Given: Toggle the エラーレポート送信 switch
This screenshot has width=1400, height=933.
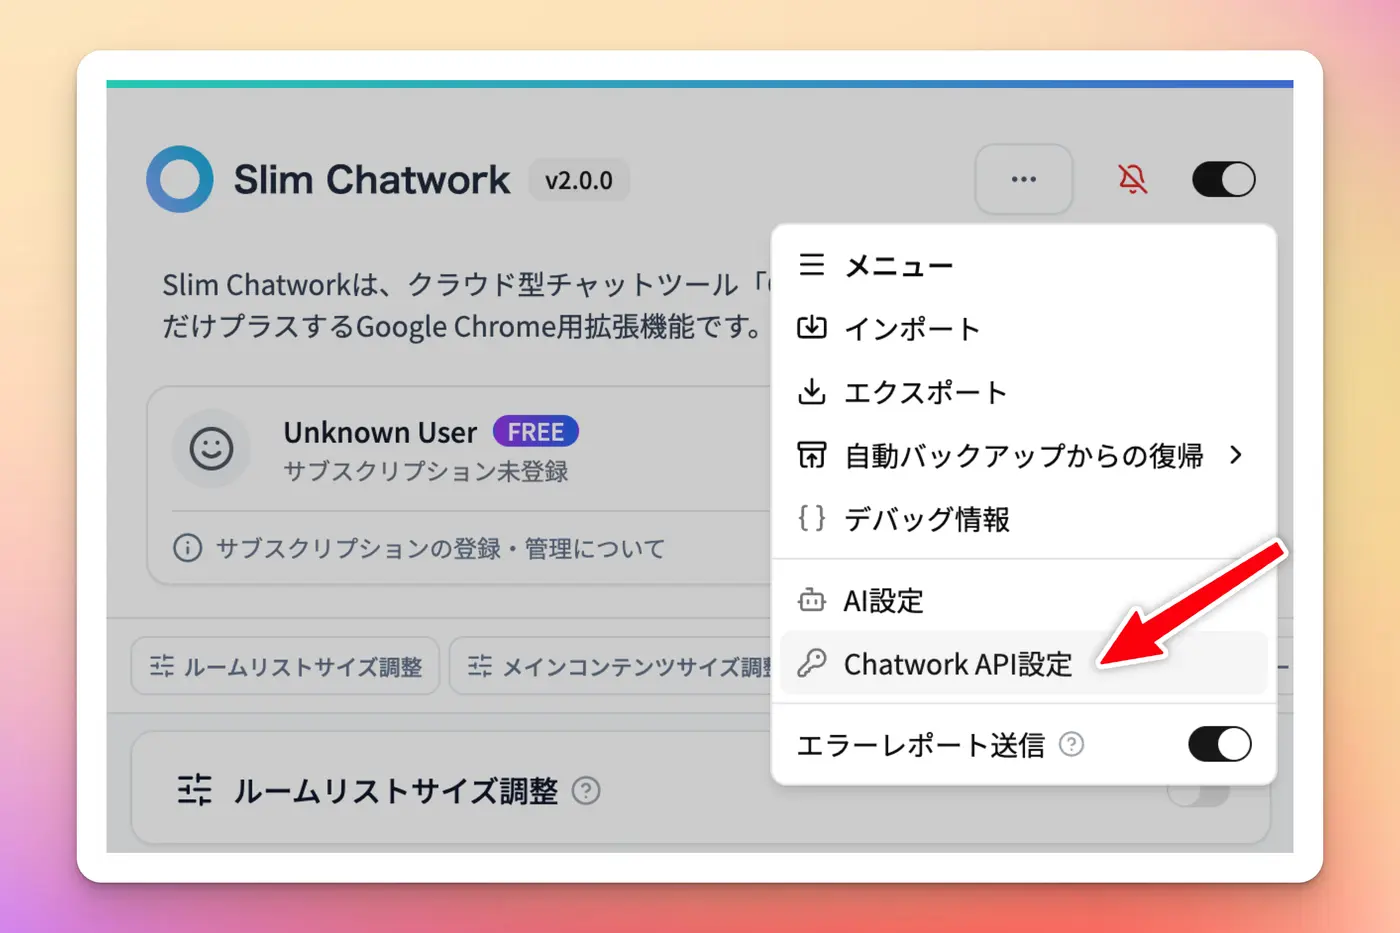Looking at the screenshot, I should tap(1219, 744).
